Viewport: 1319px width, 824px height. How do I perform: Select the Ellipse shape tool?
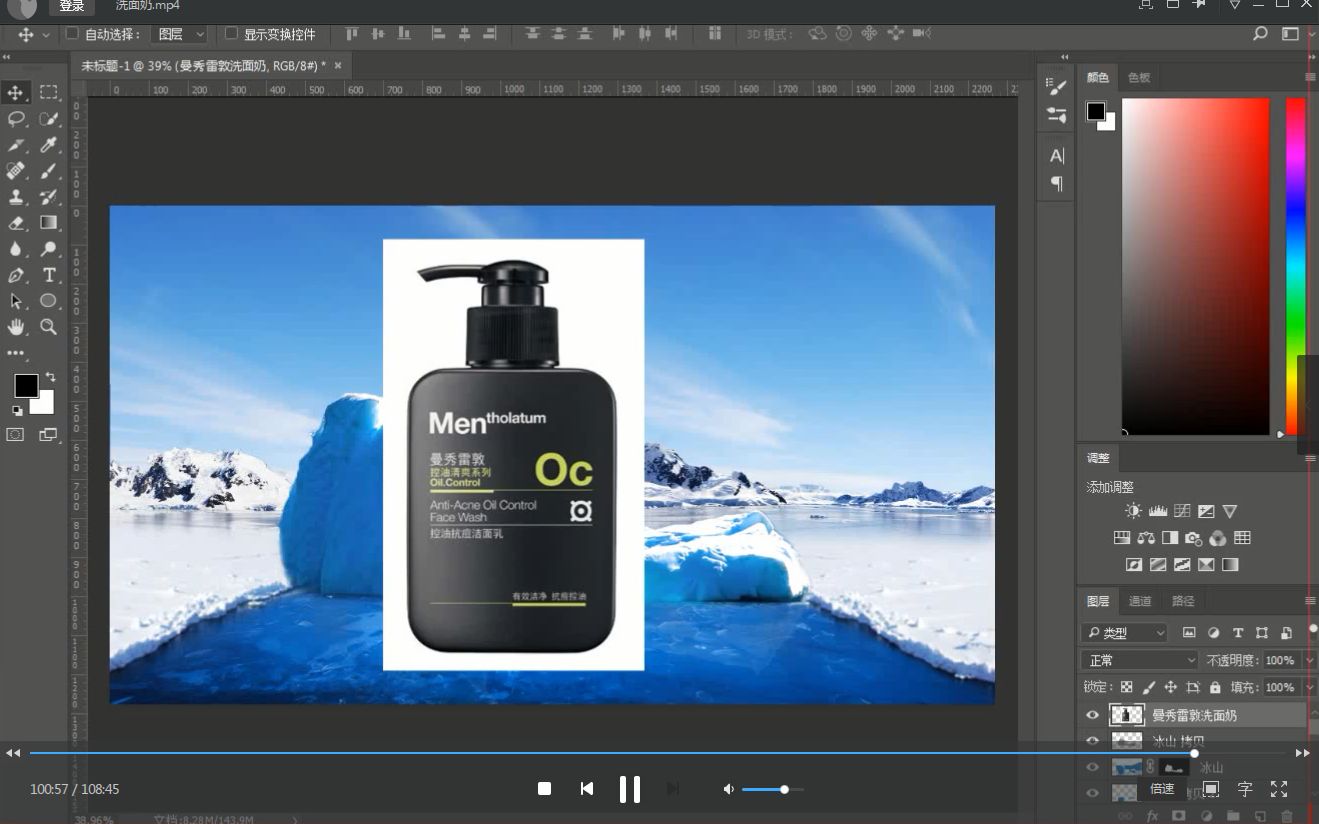48,301
